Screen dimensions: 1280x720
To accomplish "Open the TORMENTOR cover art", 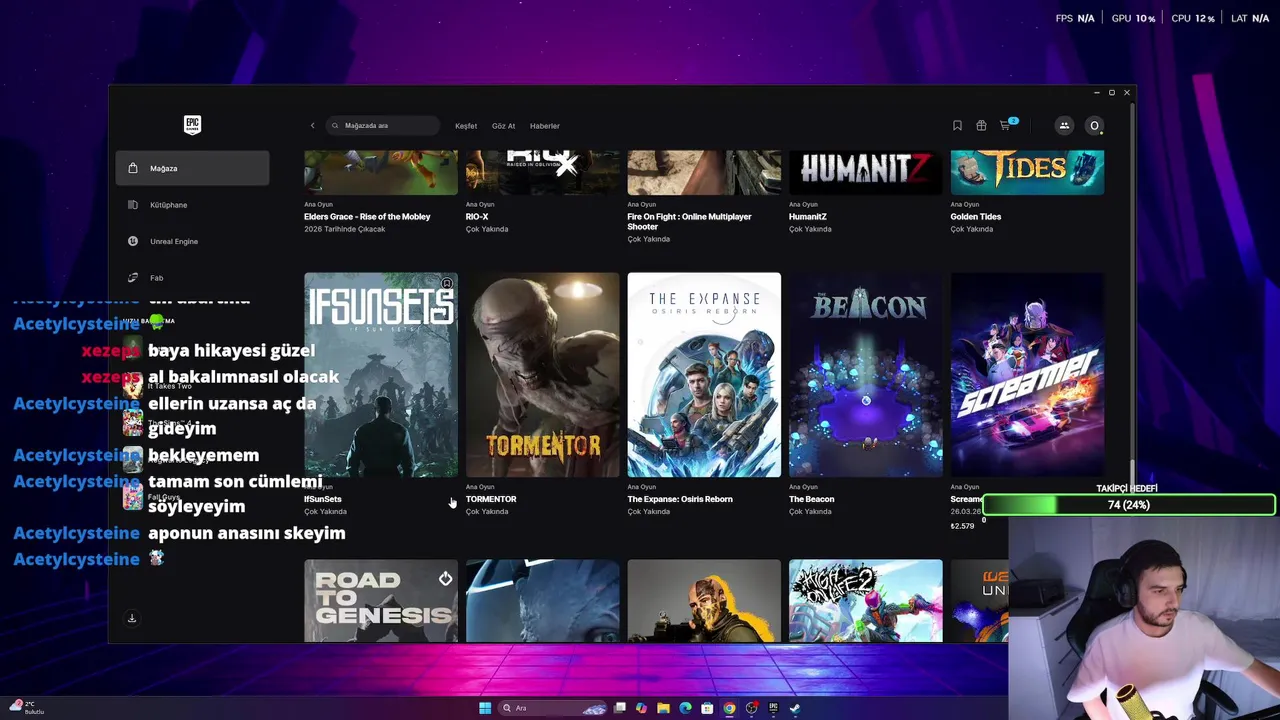I will [x=542, y=375].
